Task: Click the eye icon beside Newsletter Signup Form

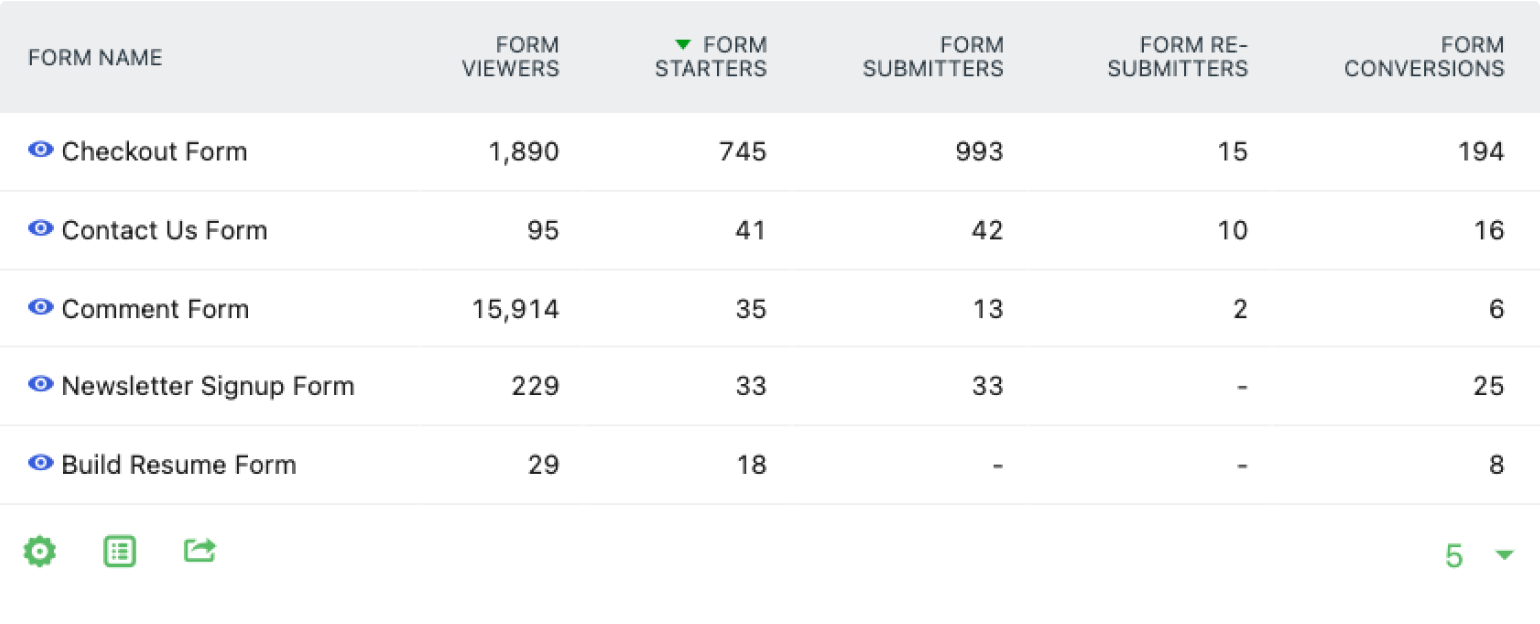Action: (40, 385)
